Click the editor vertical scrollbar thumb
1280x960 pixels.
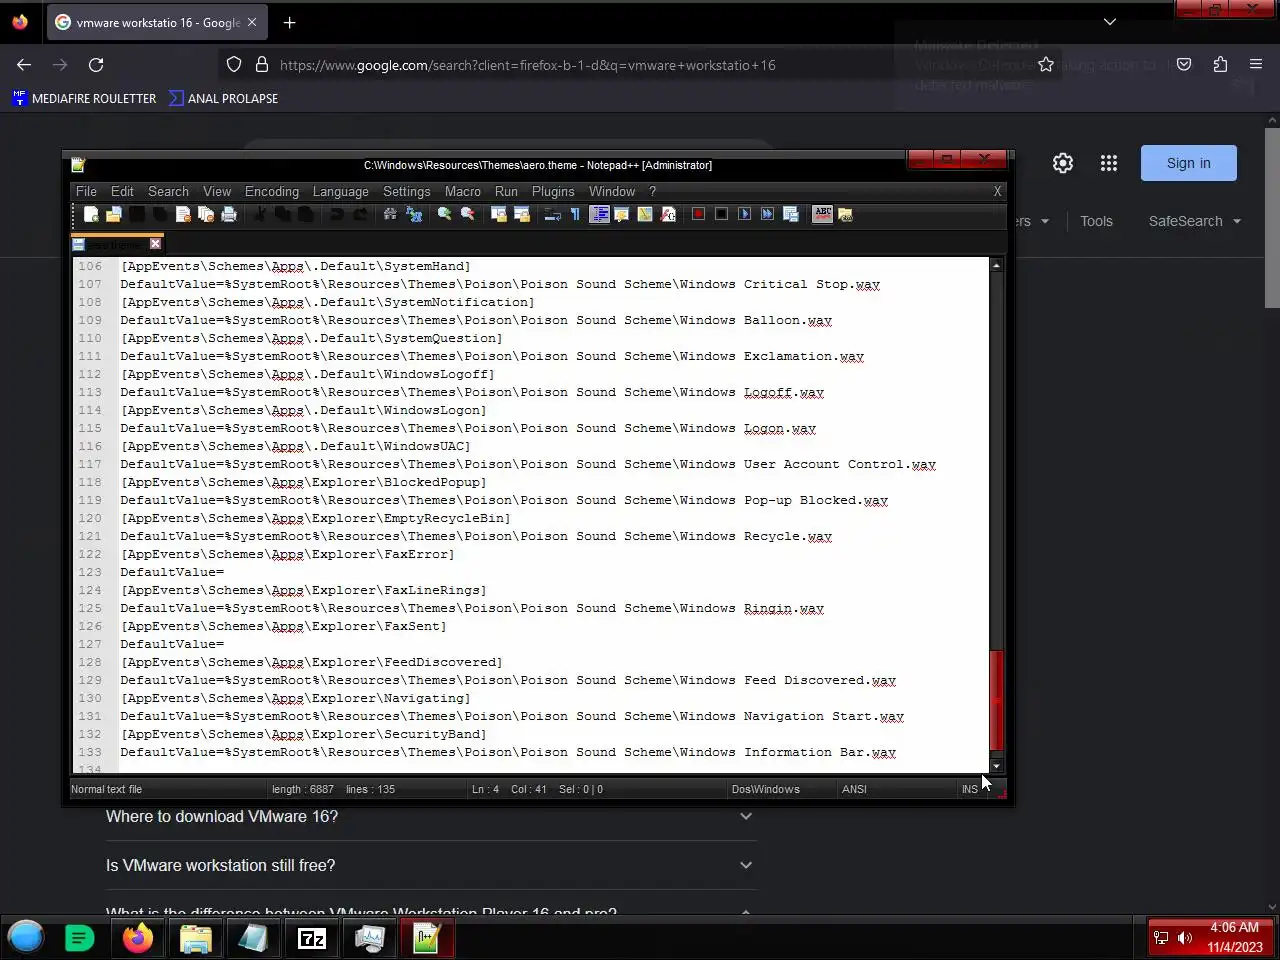pos(996,700)
